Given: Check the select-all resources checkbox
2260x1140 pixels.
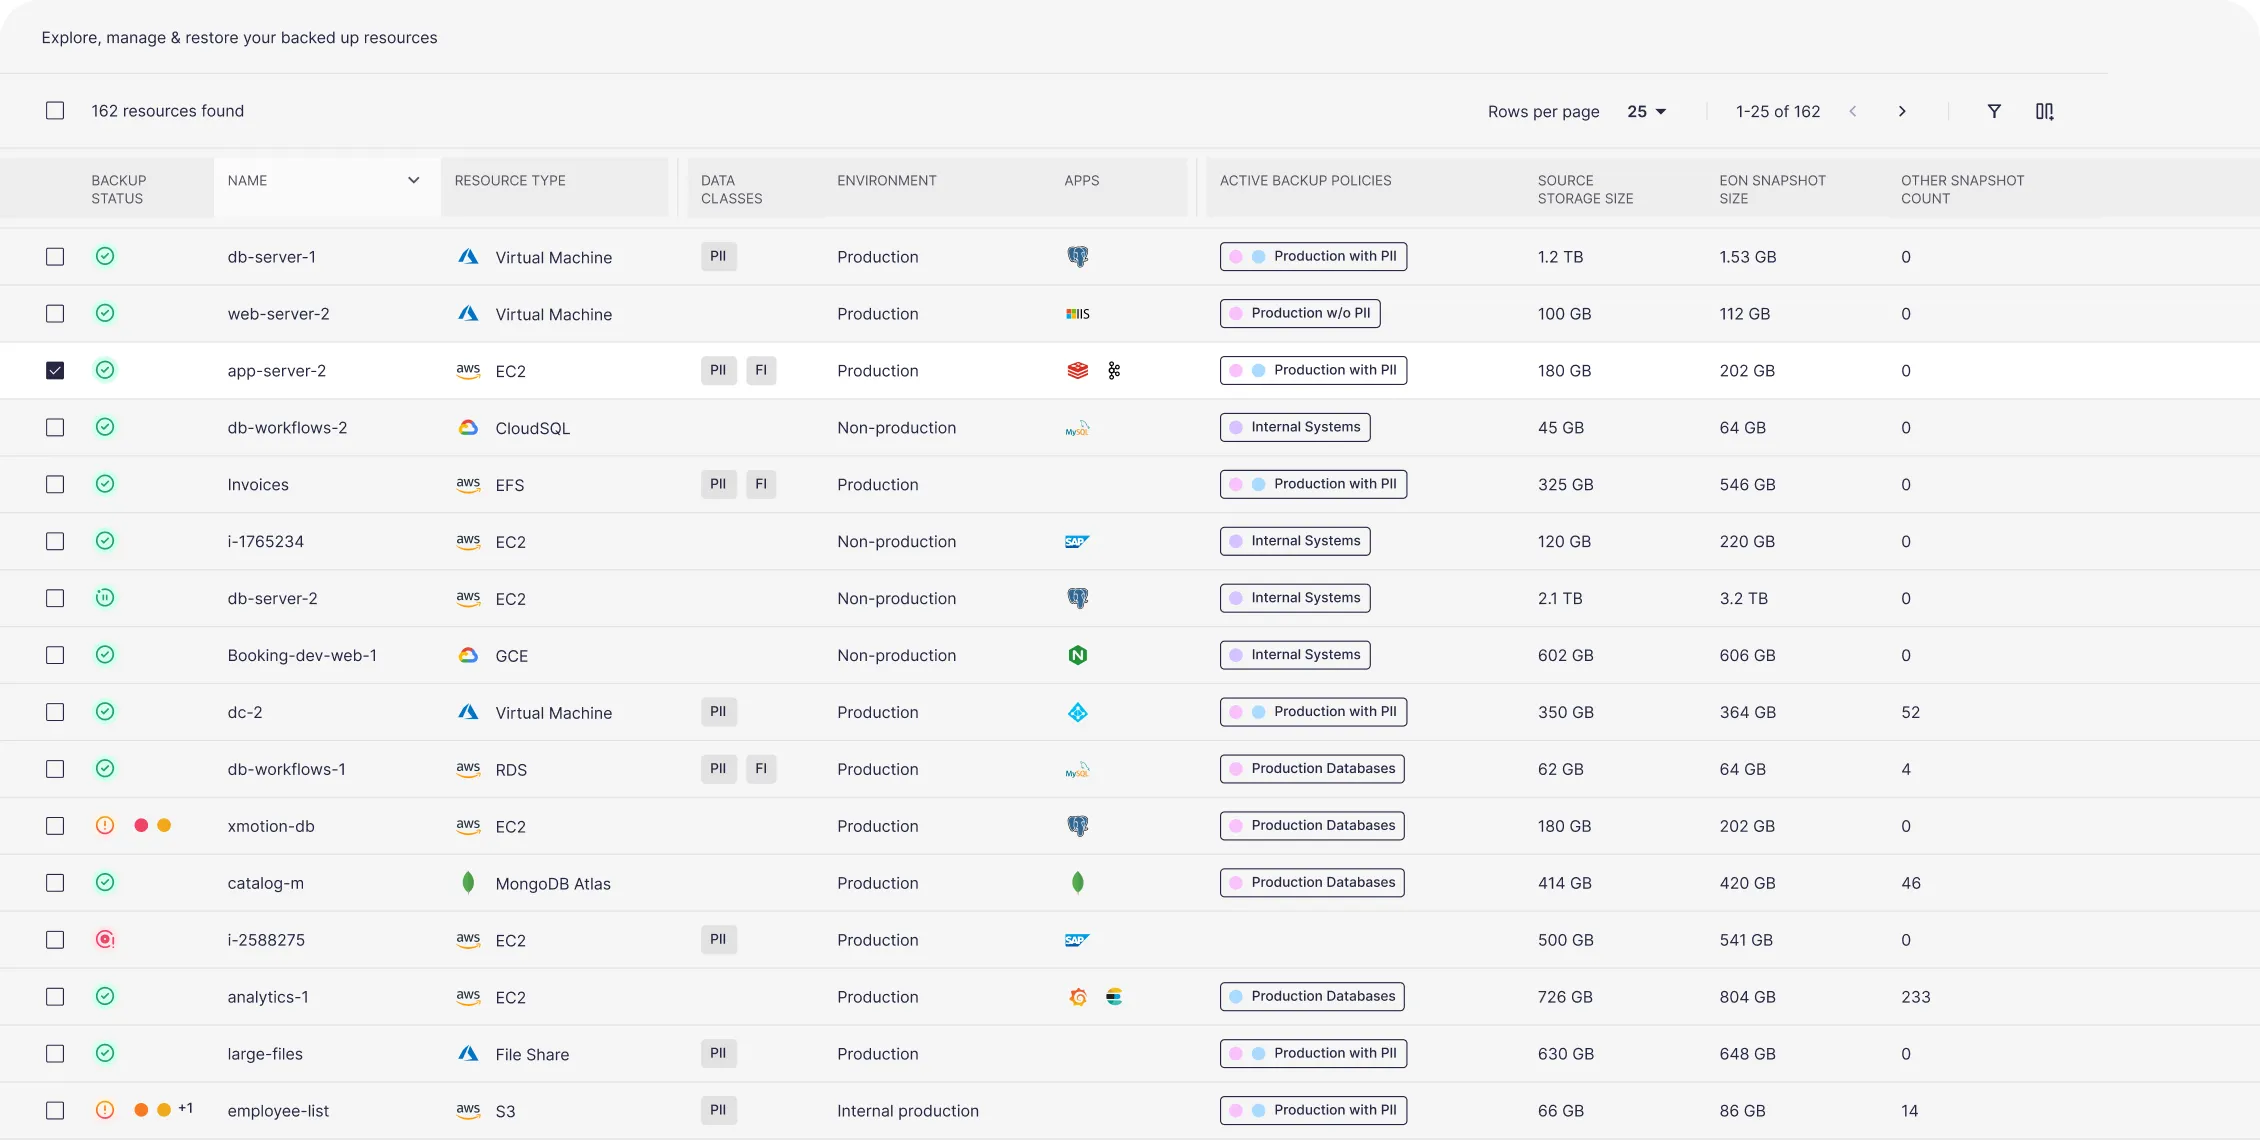Looking at the screenshot, I should click(55, 111).
